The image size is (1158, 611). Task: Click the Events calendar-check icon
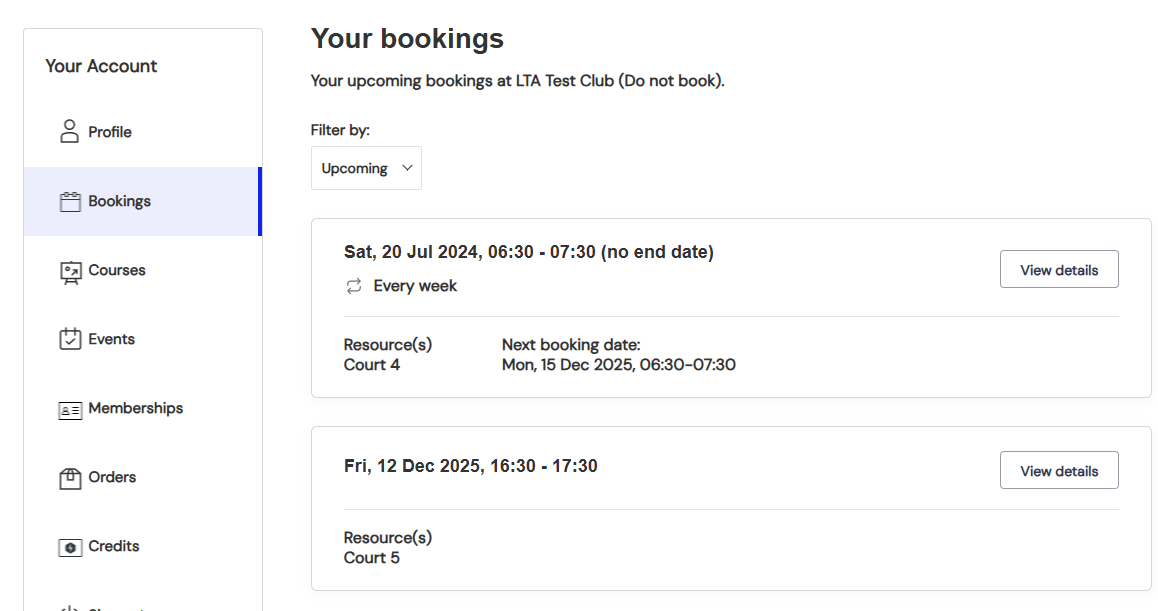pyautogui.click(x=70, y=339)
